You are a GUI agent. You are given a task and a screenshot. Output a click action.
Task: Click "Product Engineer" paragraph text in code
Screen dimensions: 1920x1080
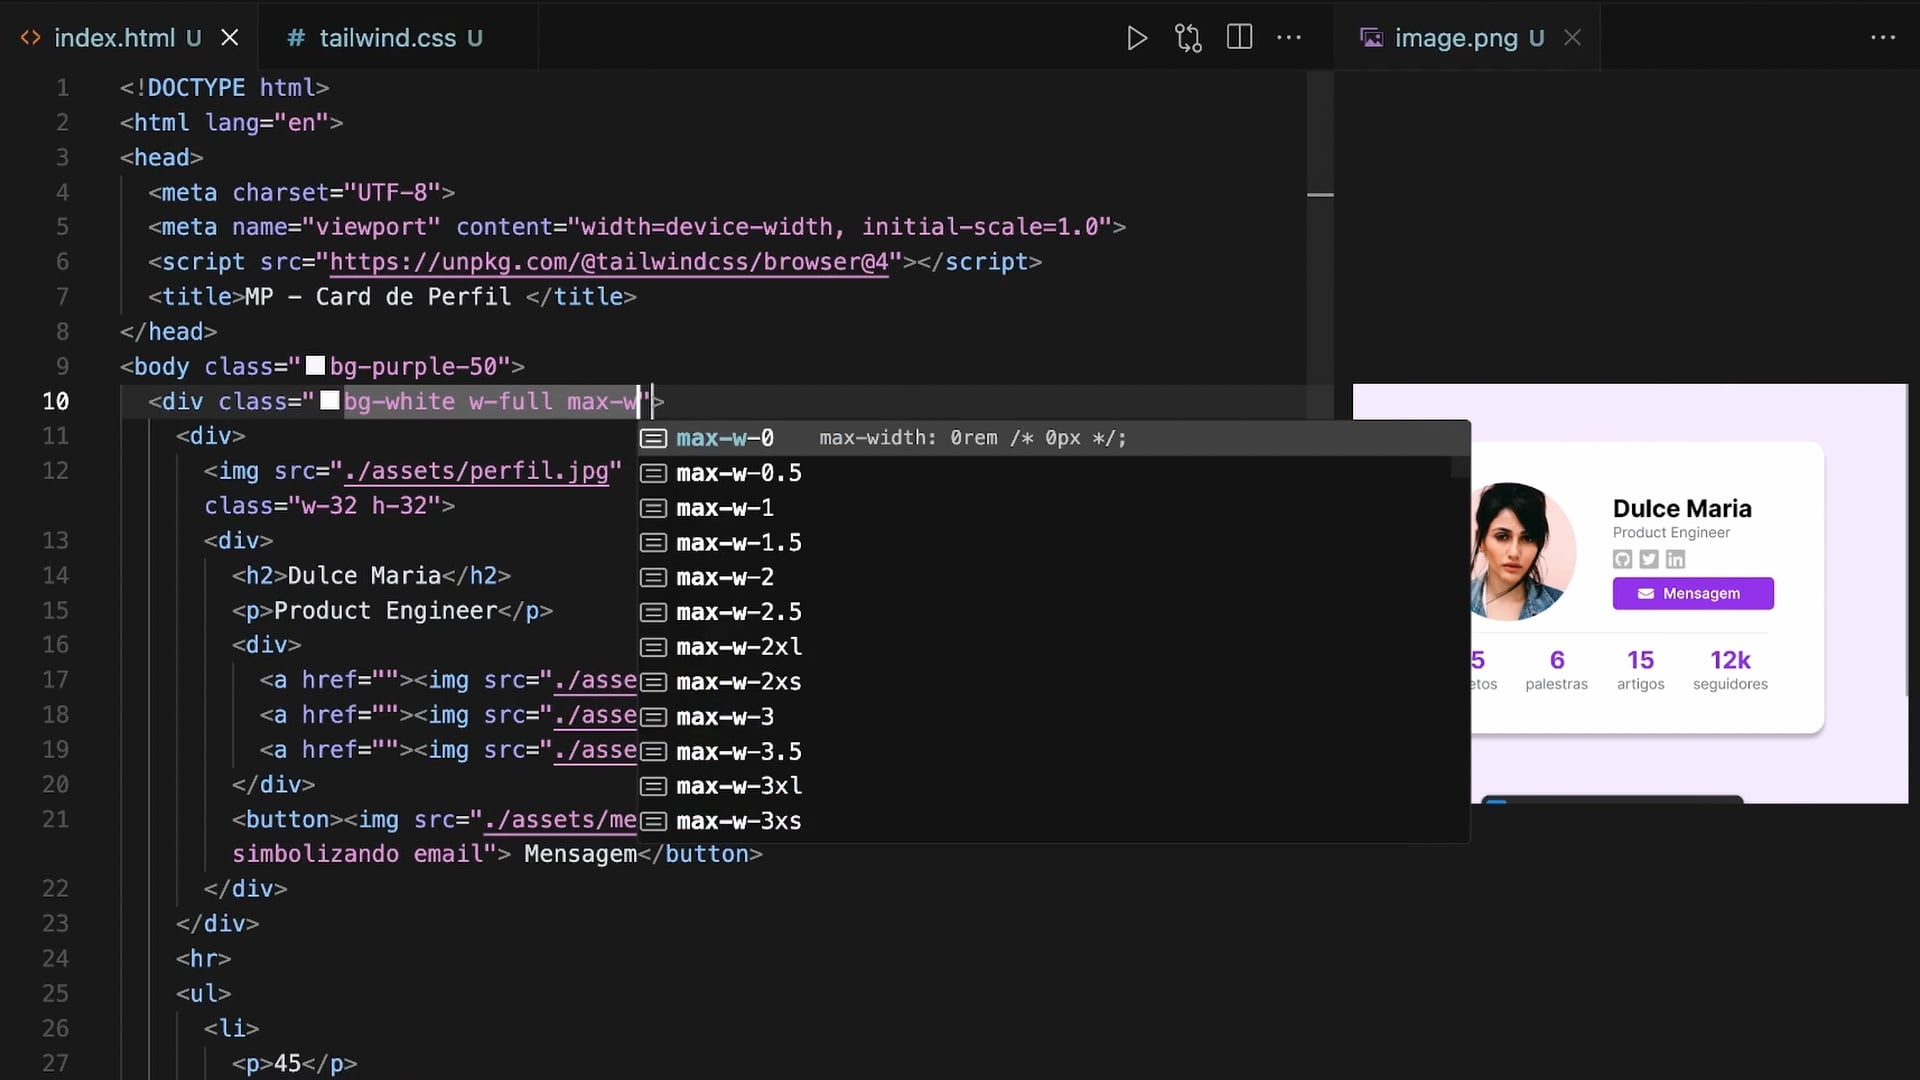pos(385,611)
